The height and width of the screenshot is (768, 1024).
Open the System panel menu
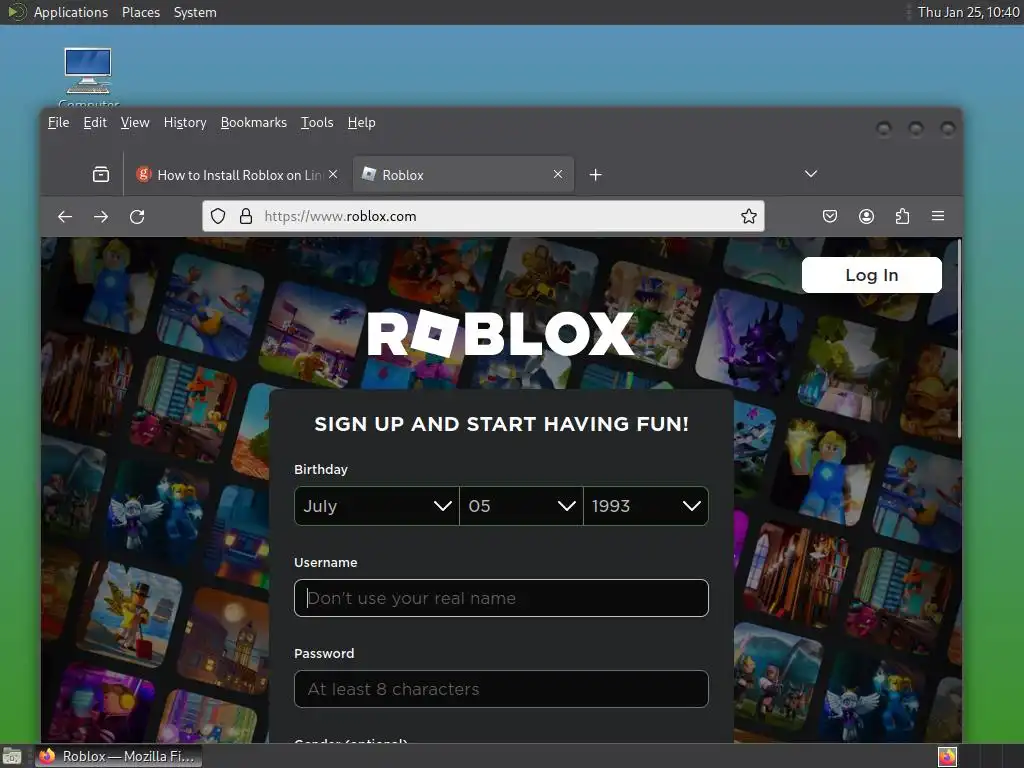click(x=195, y=12)
